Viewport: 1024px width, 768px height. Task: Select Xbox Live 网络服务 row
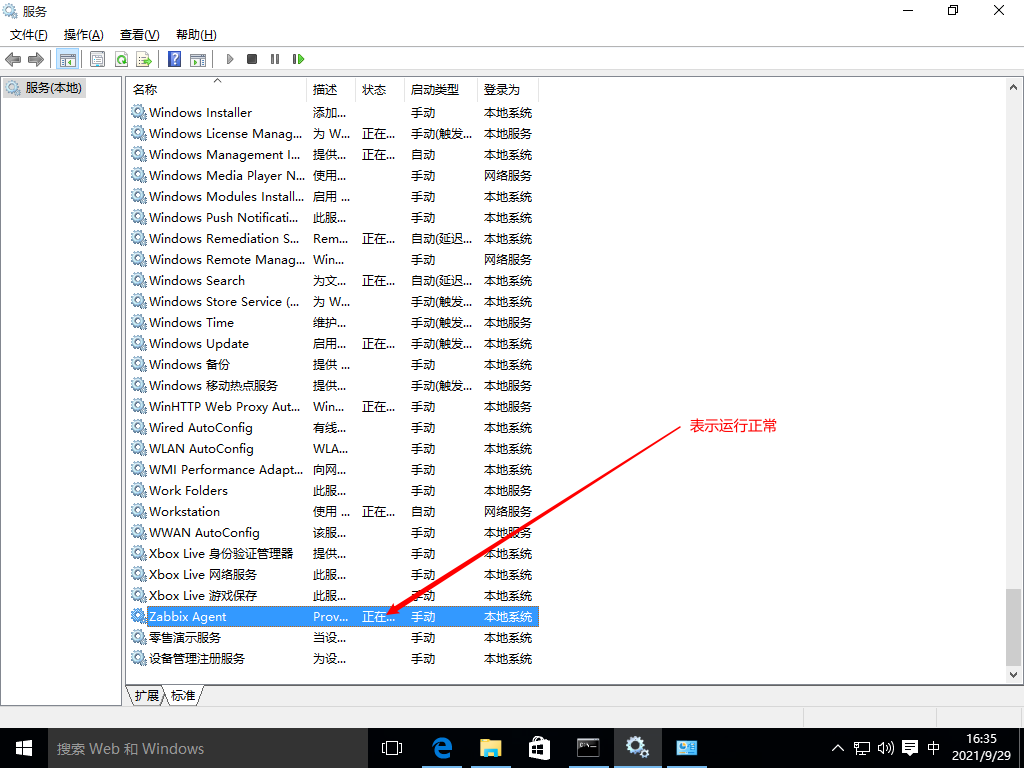(334, 574)
